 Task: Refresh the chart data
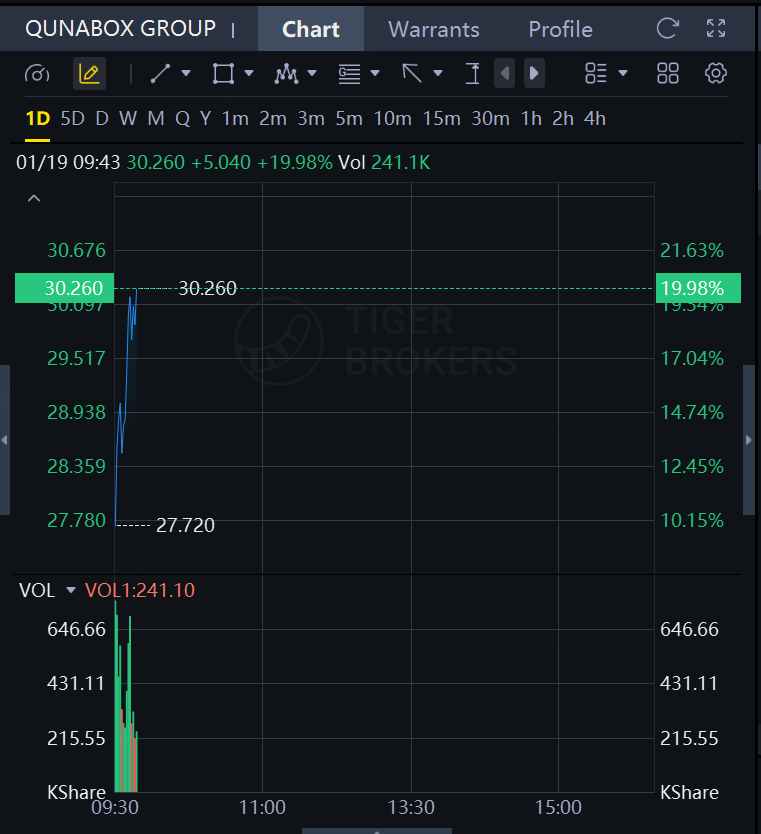pos(668,29)
